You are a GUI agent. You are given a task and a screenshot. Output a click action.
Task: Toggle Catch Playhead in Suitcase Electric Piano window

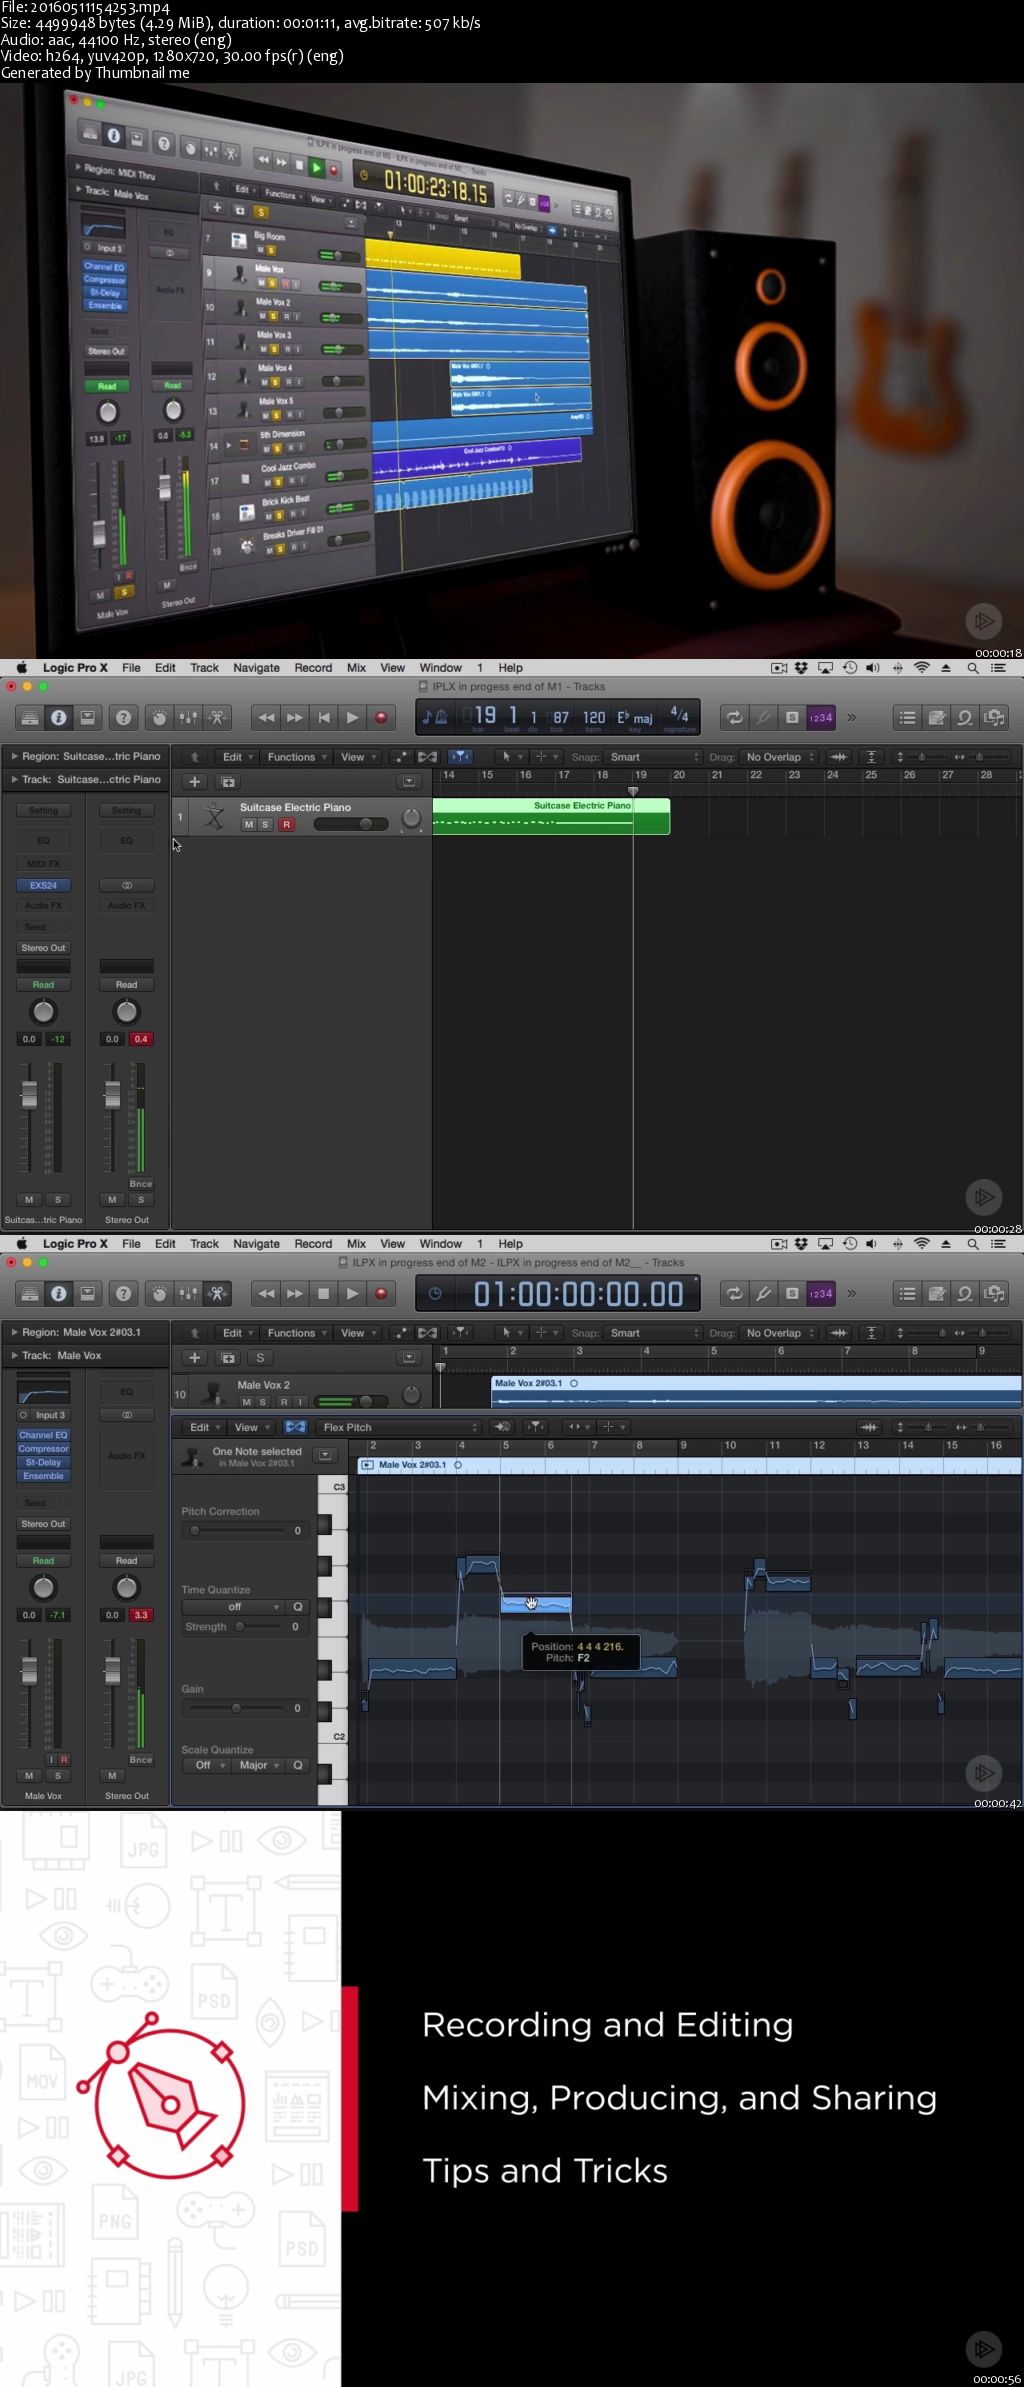460,757
